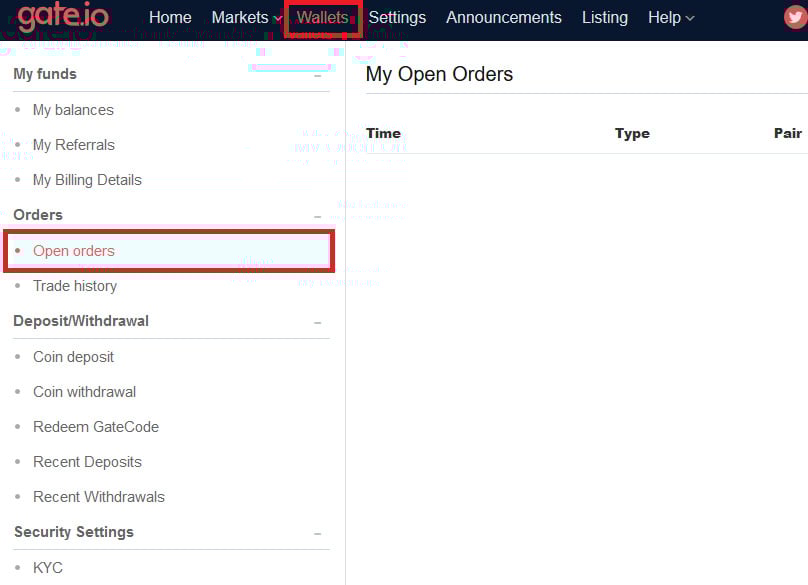The width and height of the screenshot is (808, 585).
Task: Open the Announcements page
Action: click(503, 18)
